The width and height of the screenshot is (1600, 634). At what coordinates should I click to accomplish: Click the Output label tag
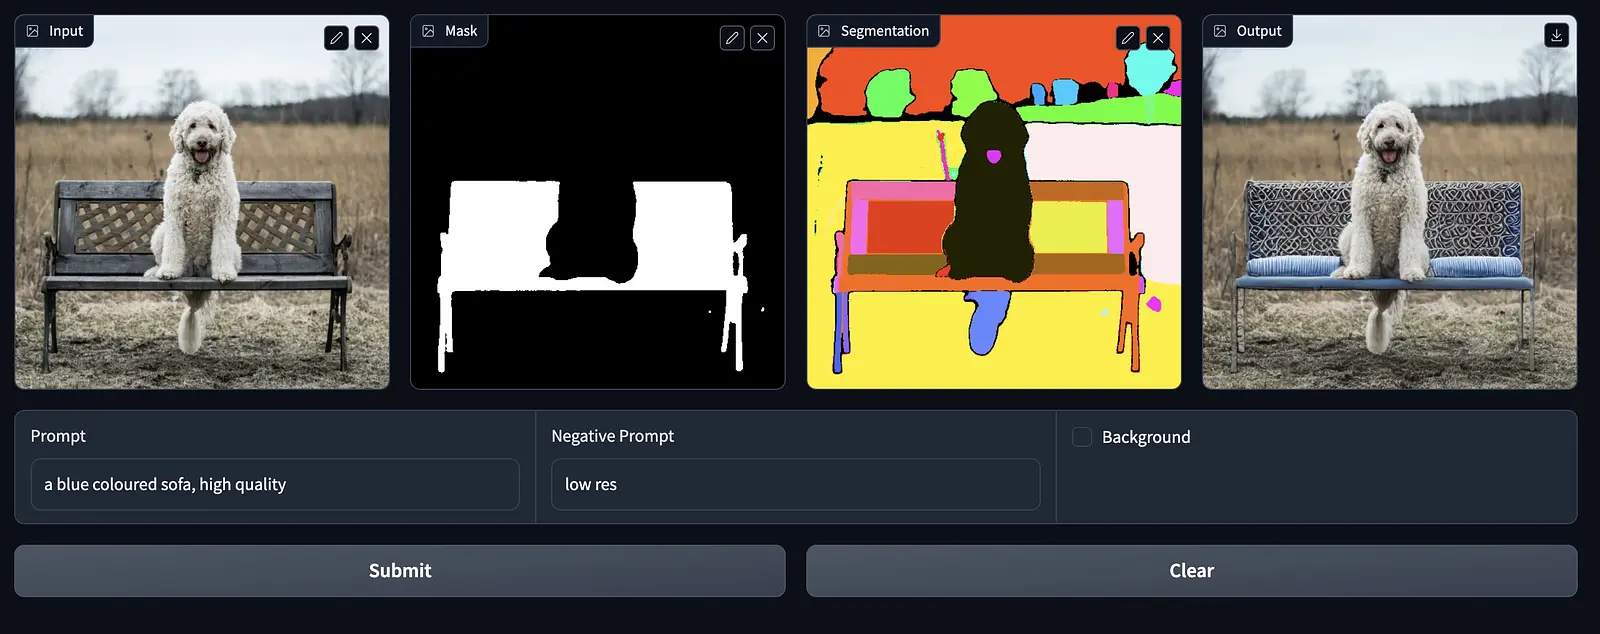(1247, 31)
